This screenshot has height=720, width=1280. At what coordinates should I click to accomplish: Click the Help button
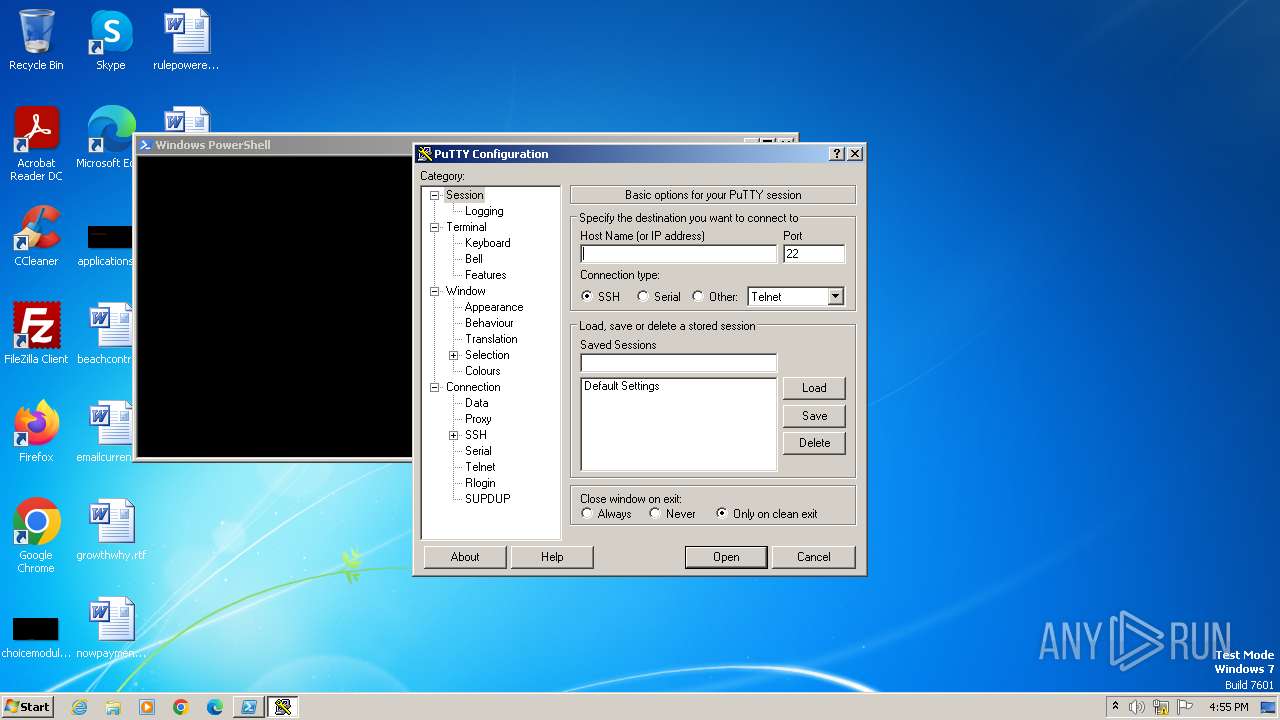point(552,557)
